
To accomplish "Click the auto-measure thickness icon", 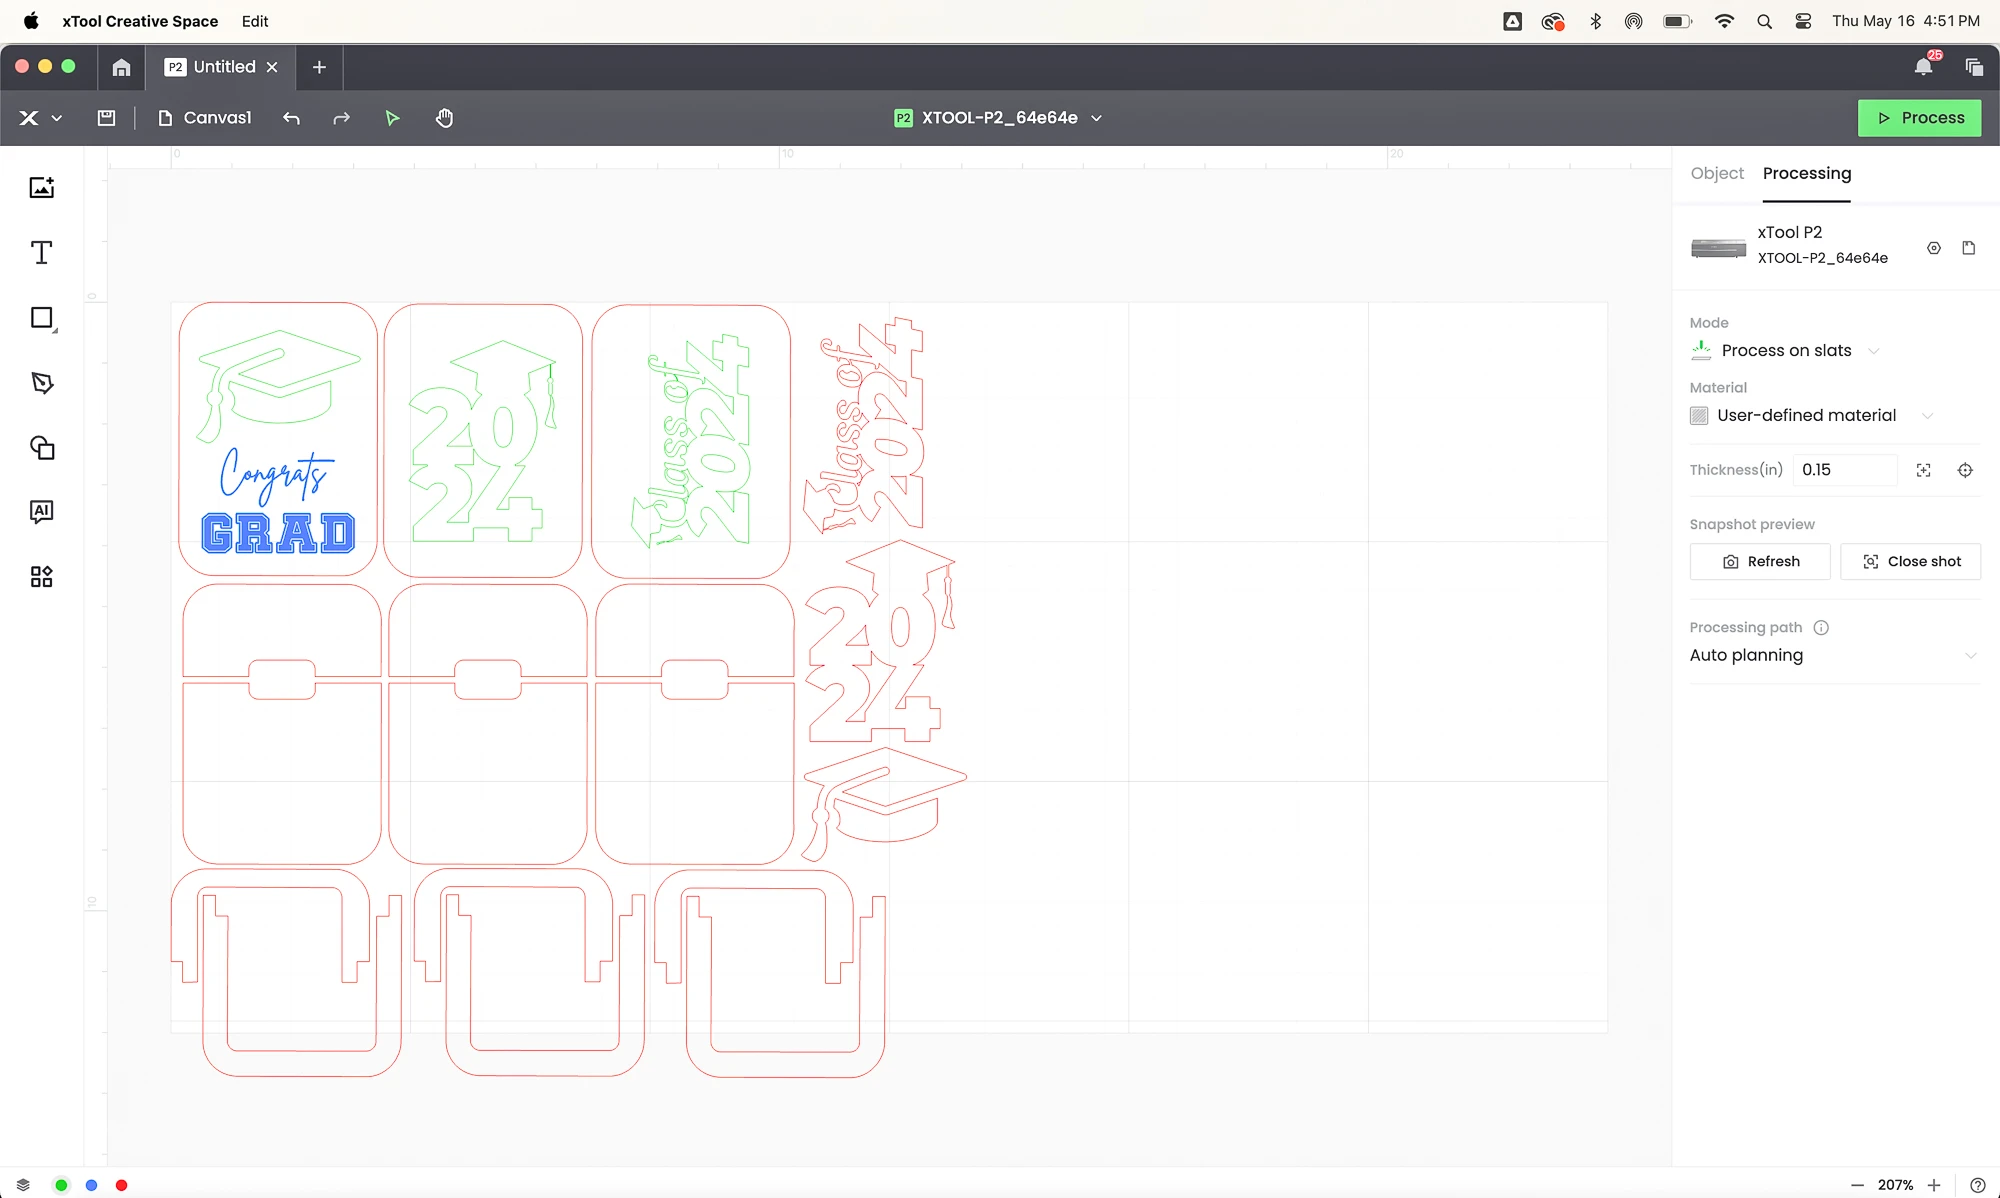I will pos(1924,470).
